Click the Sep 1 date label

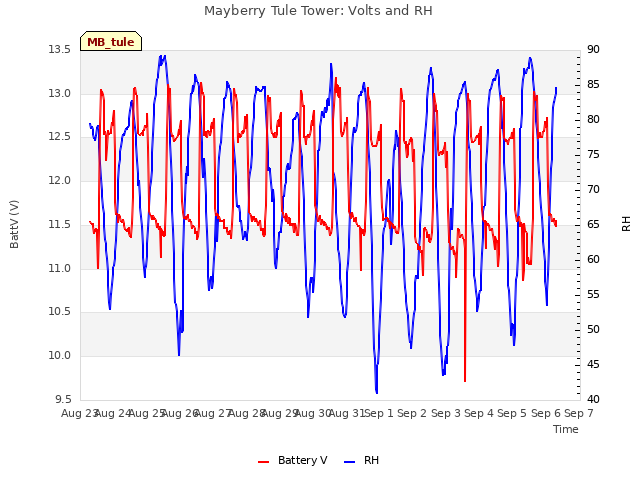click(x=379, y=413)
